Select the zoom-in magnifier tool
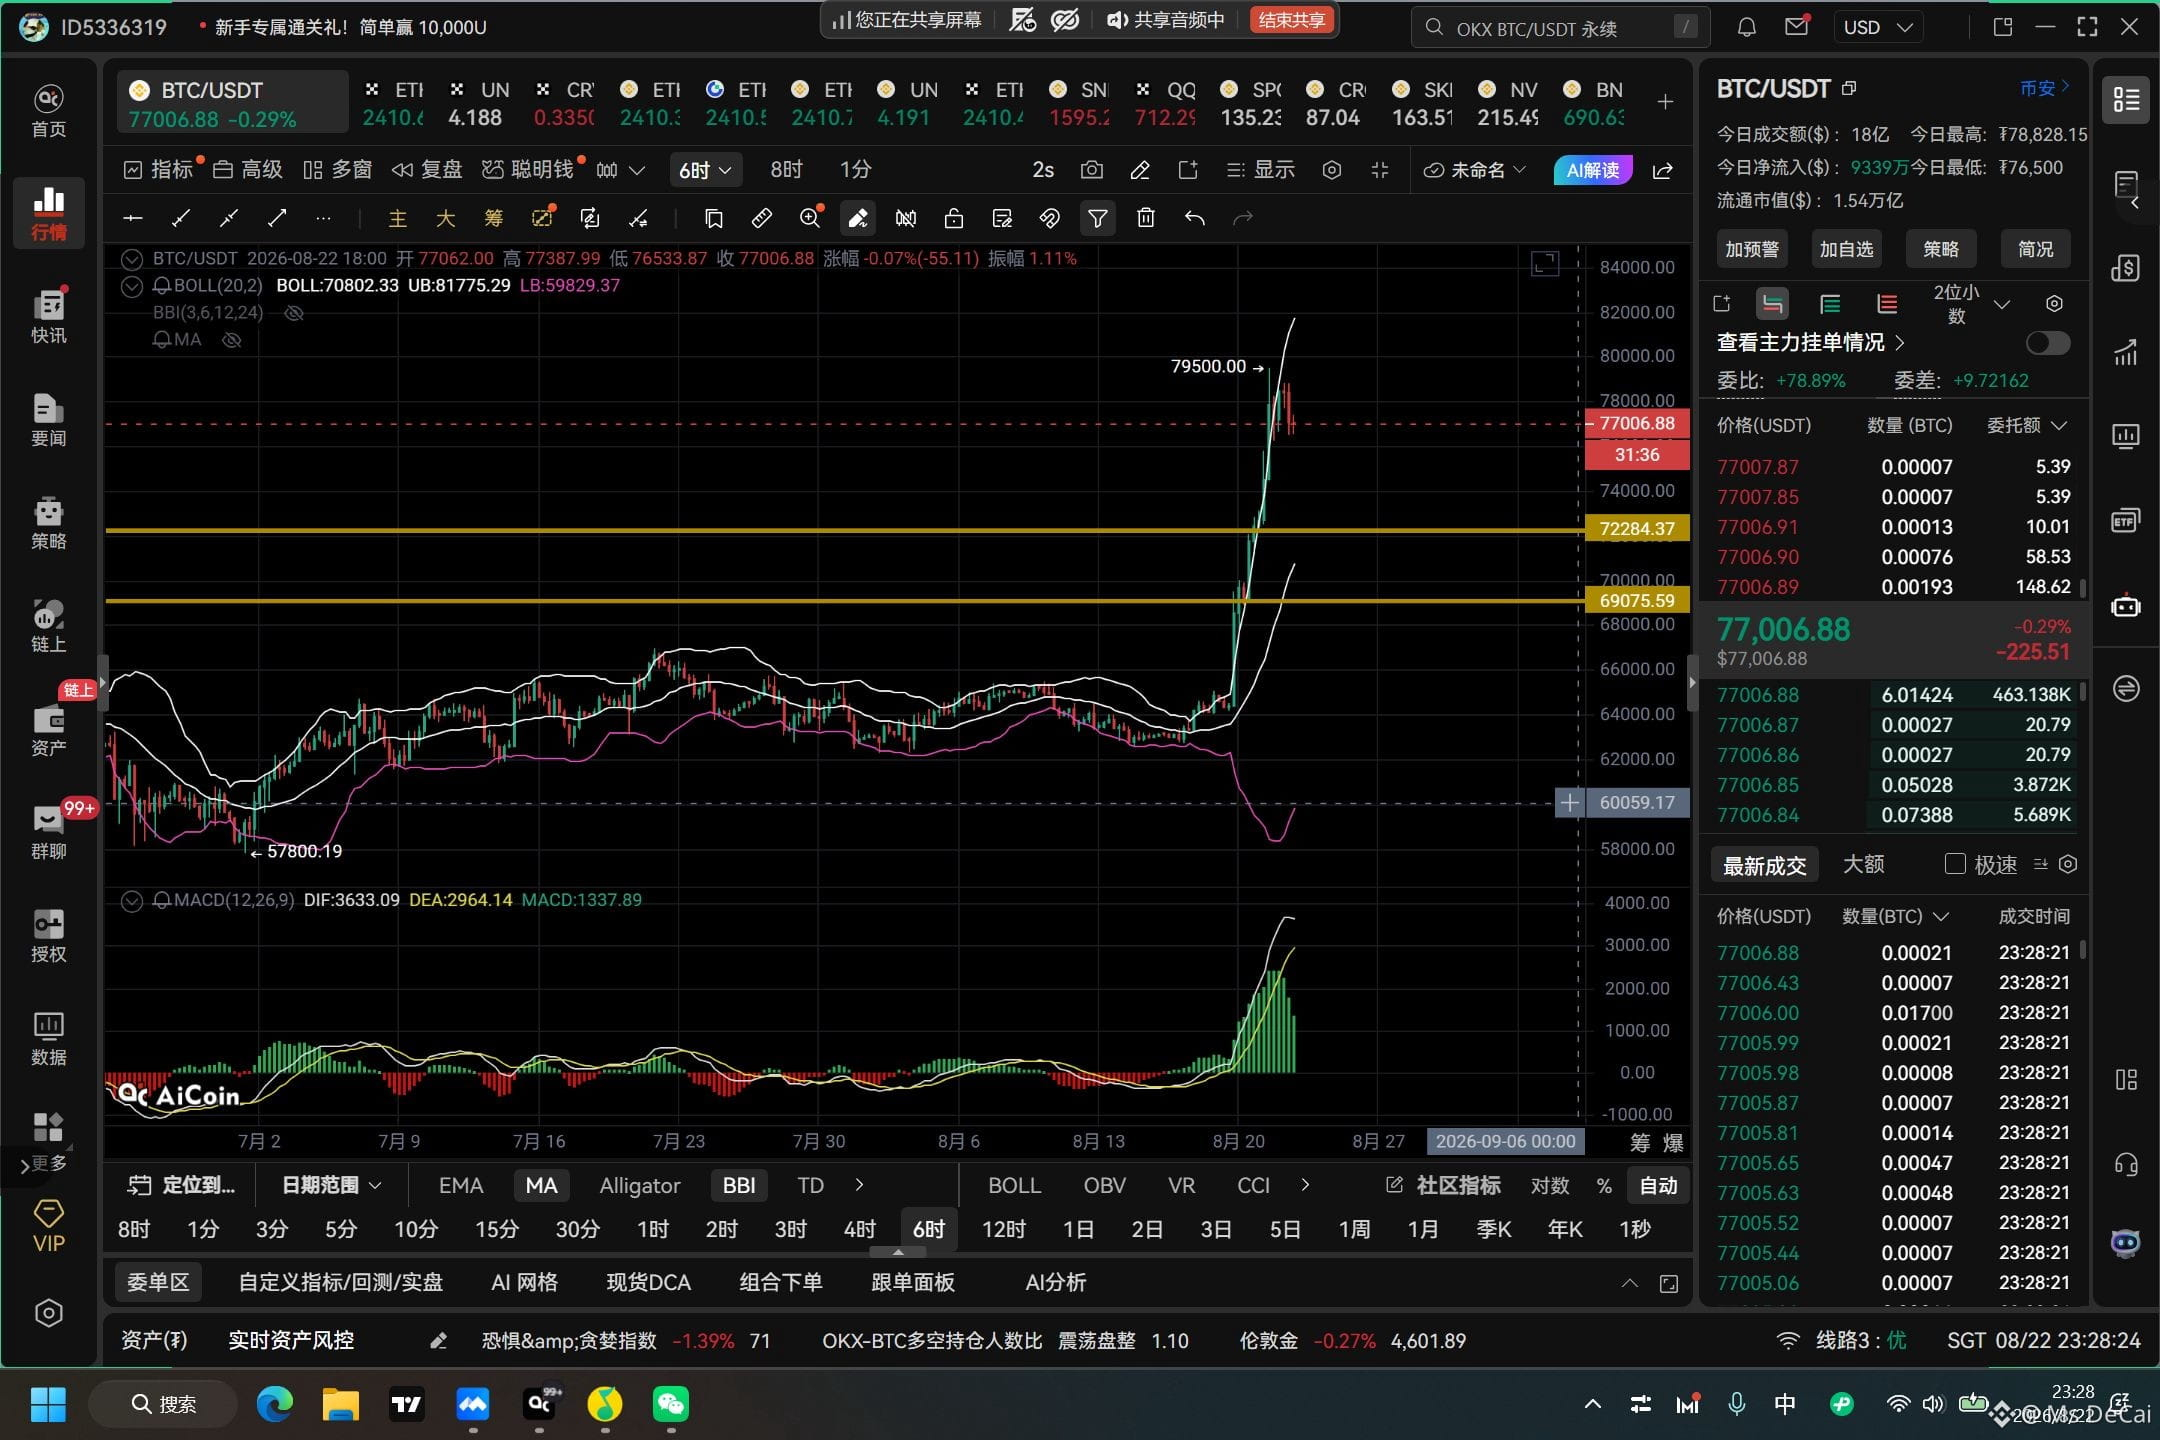This screenshot has width=2160, height=1440. 810,218
